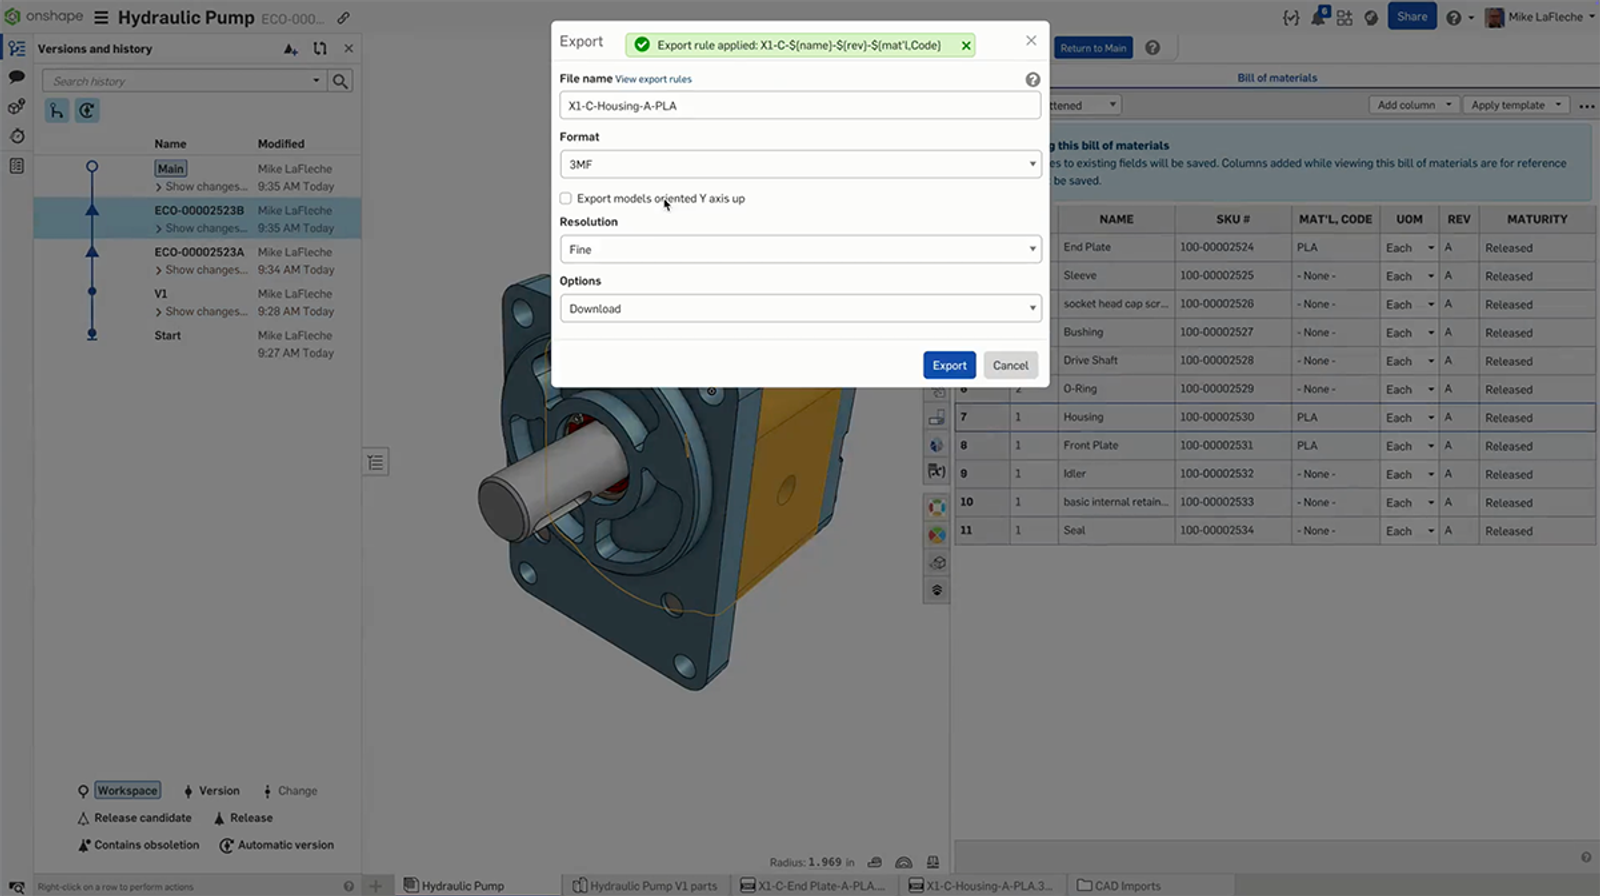Dismiss the export rule applied notification
1600x896 pixels.
tap(966, 45)
